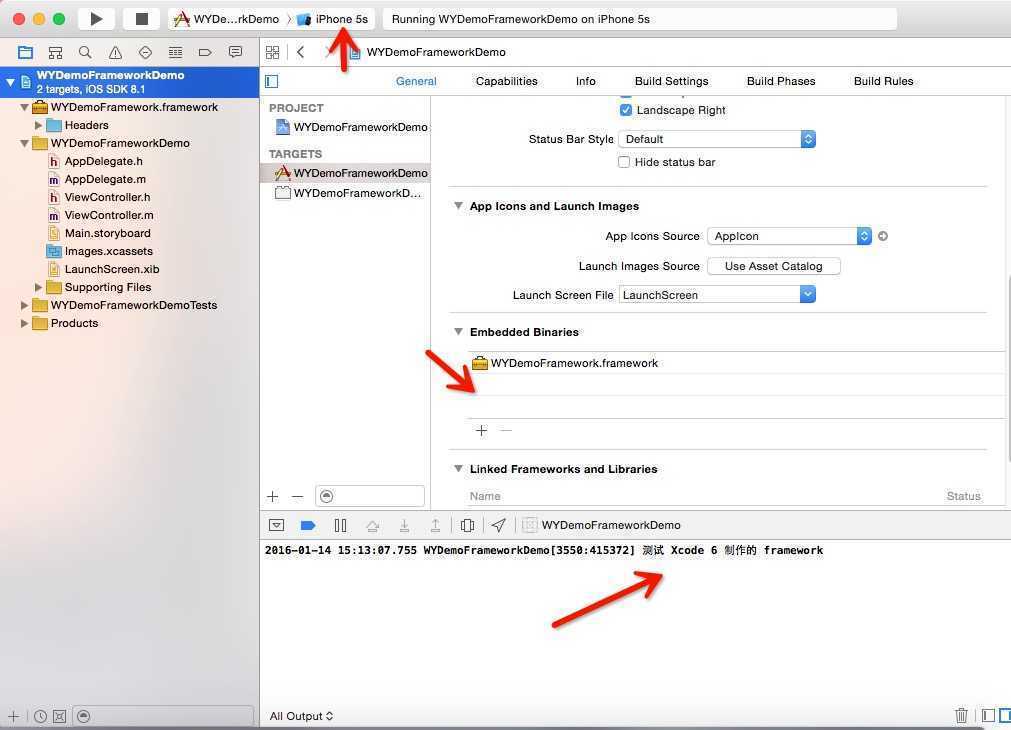
Task: Open the Issue navigator warning icon
Action: click(115, 52)
